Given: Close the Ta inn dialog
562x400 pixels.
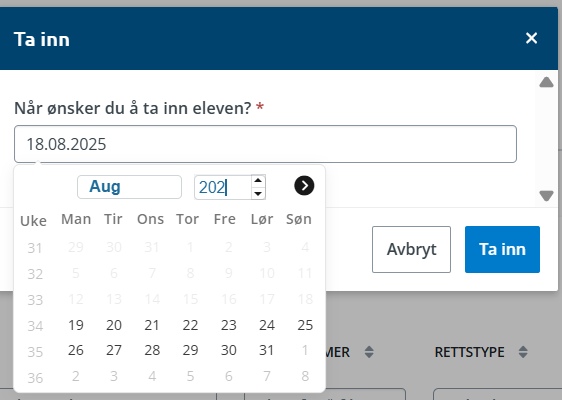Looking at the screenshot, I should 531,38.
